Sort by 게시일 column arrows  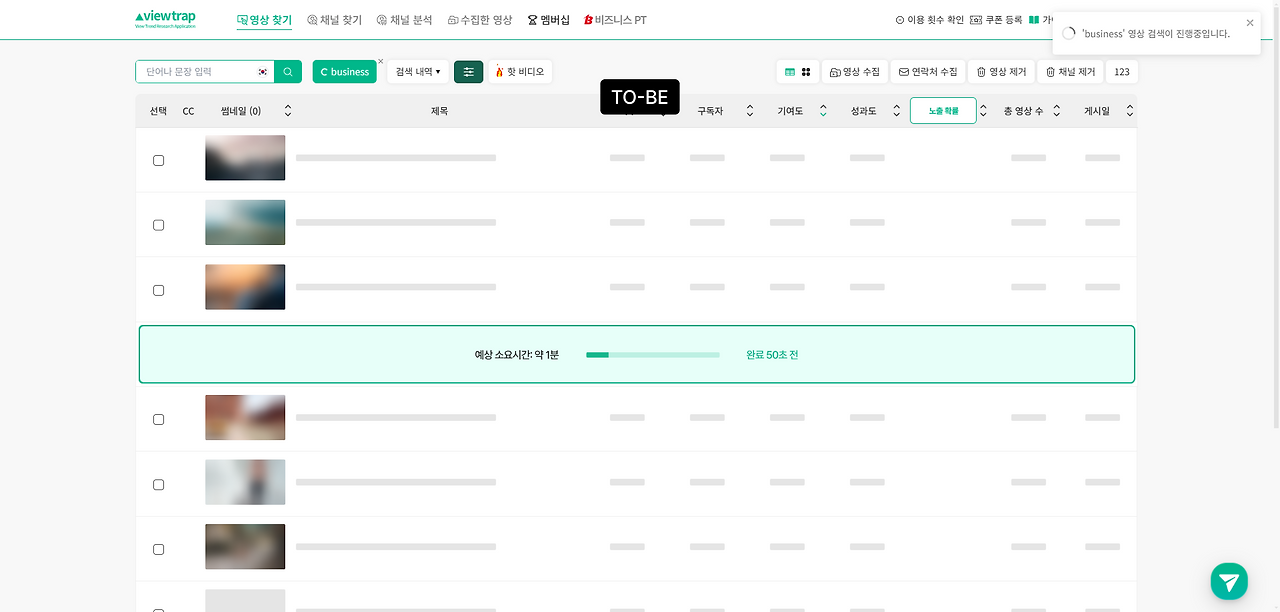1130,111
